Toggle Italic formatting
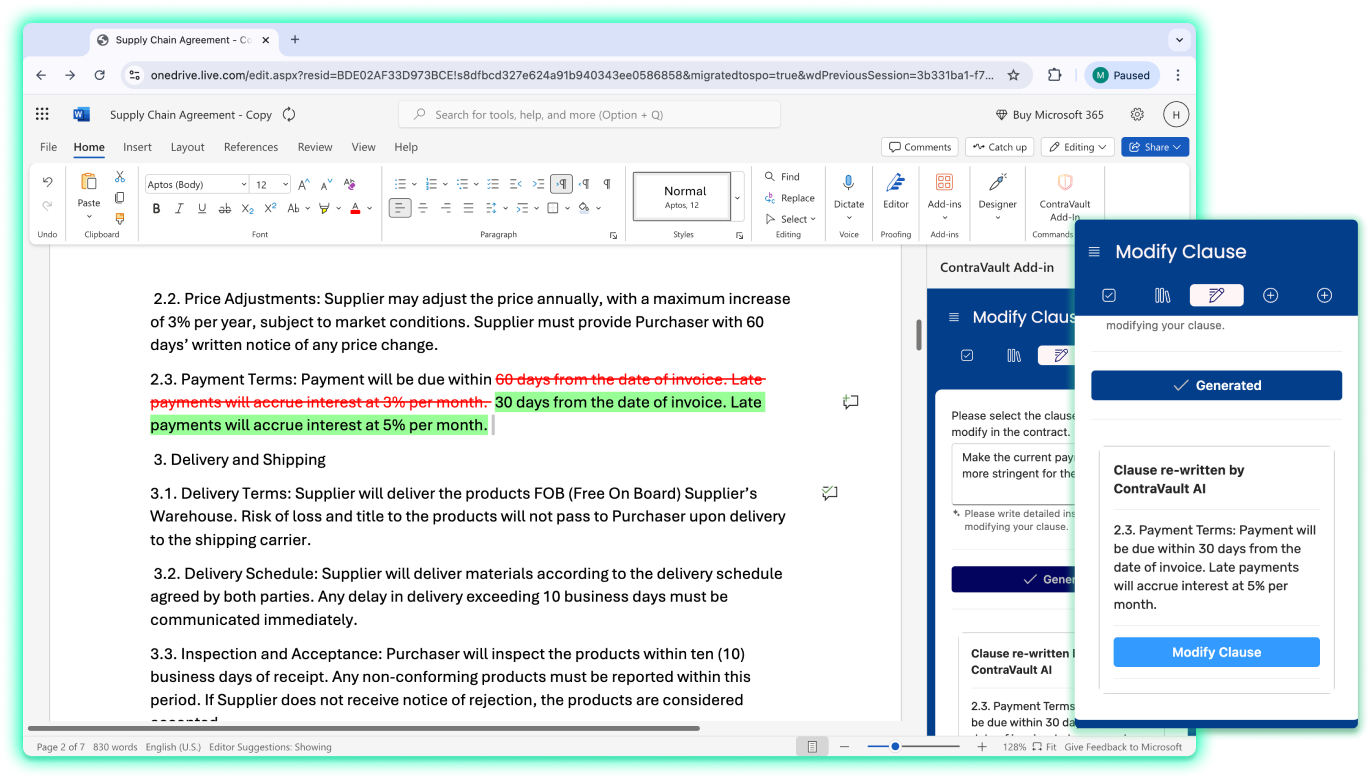The height and width of the screenshot is (779, 1370). [x=179, y=208]
